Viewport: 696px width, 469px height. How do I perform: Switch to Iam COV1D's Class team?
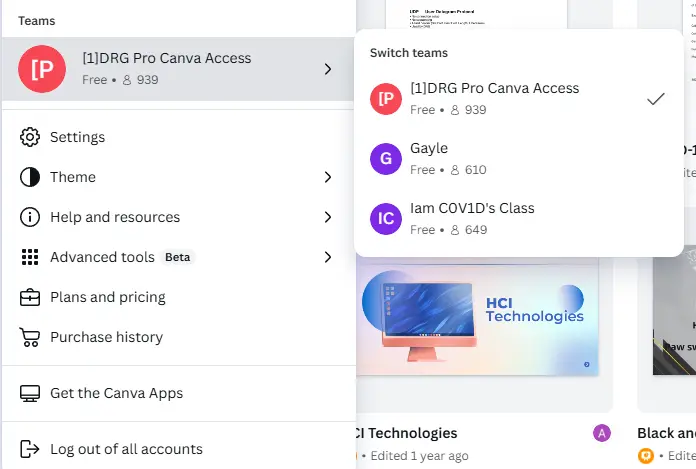tap(518, 219)
